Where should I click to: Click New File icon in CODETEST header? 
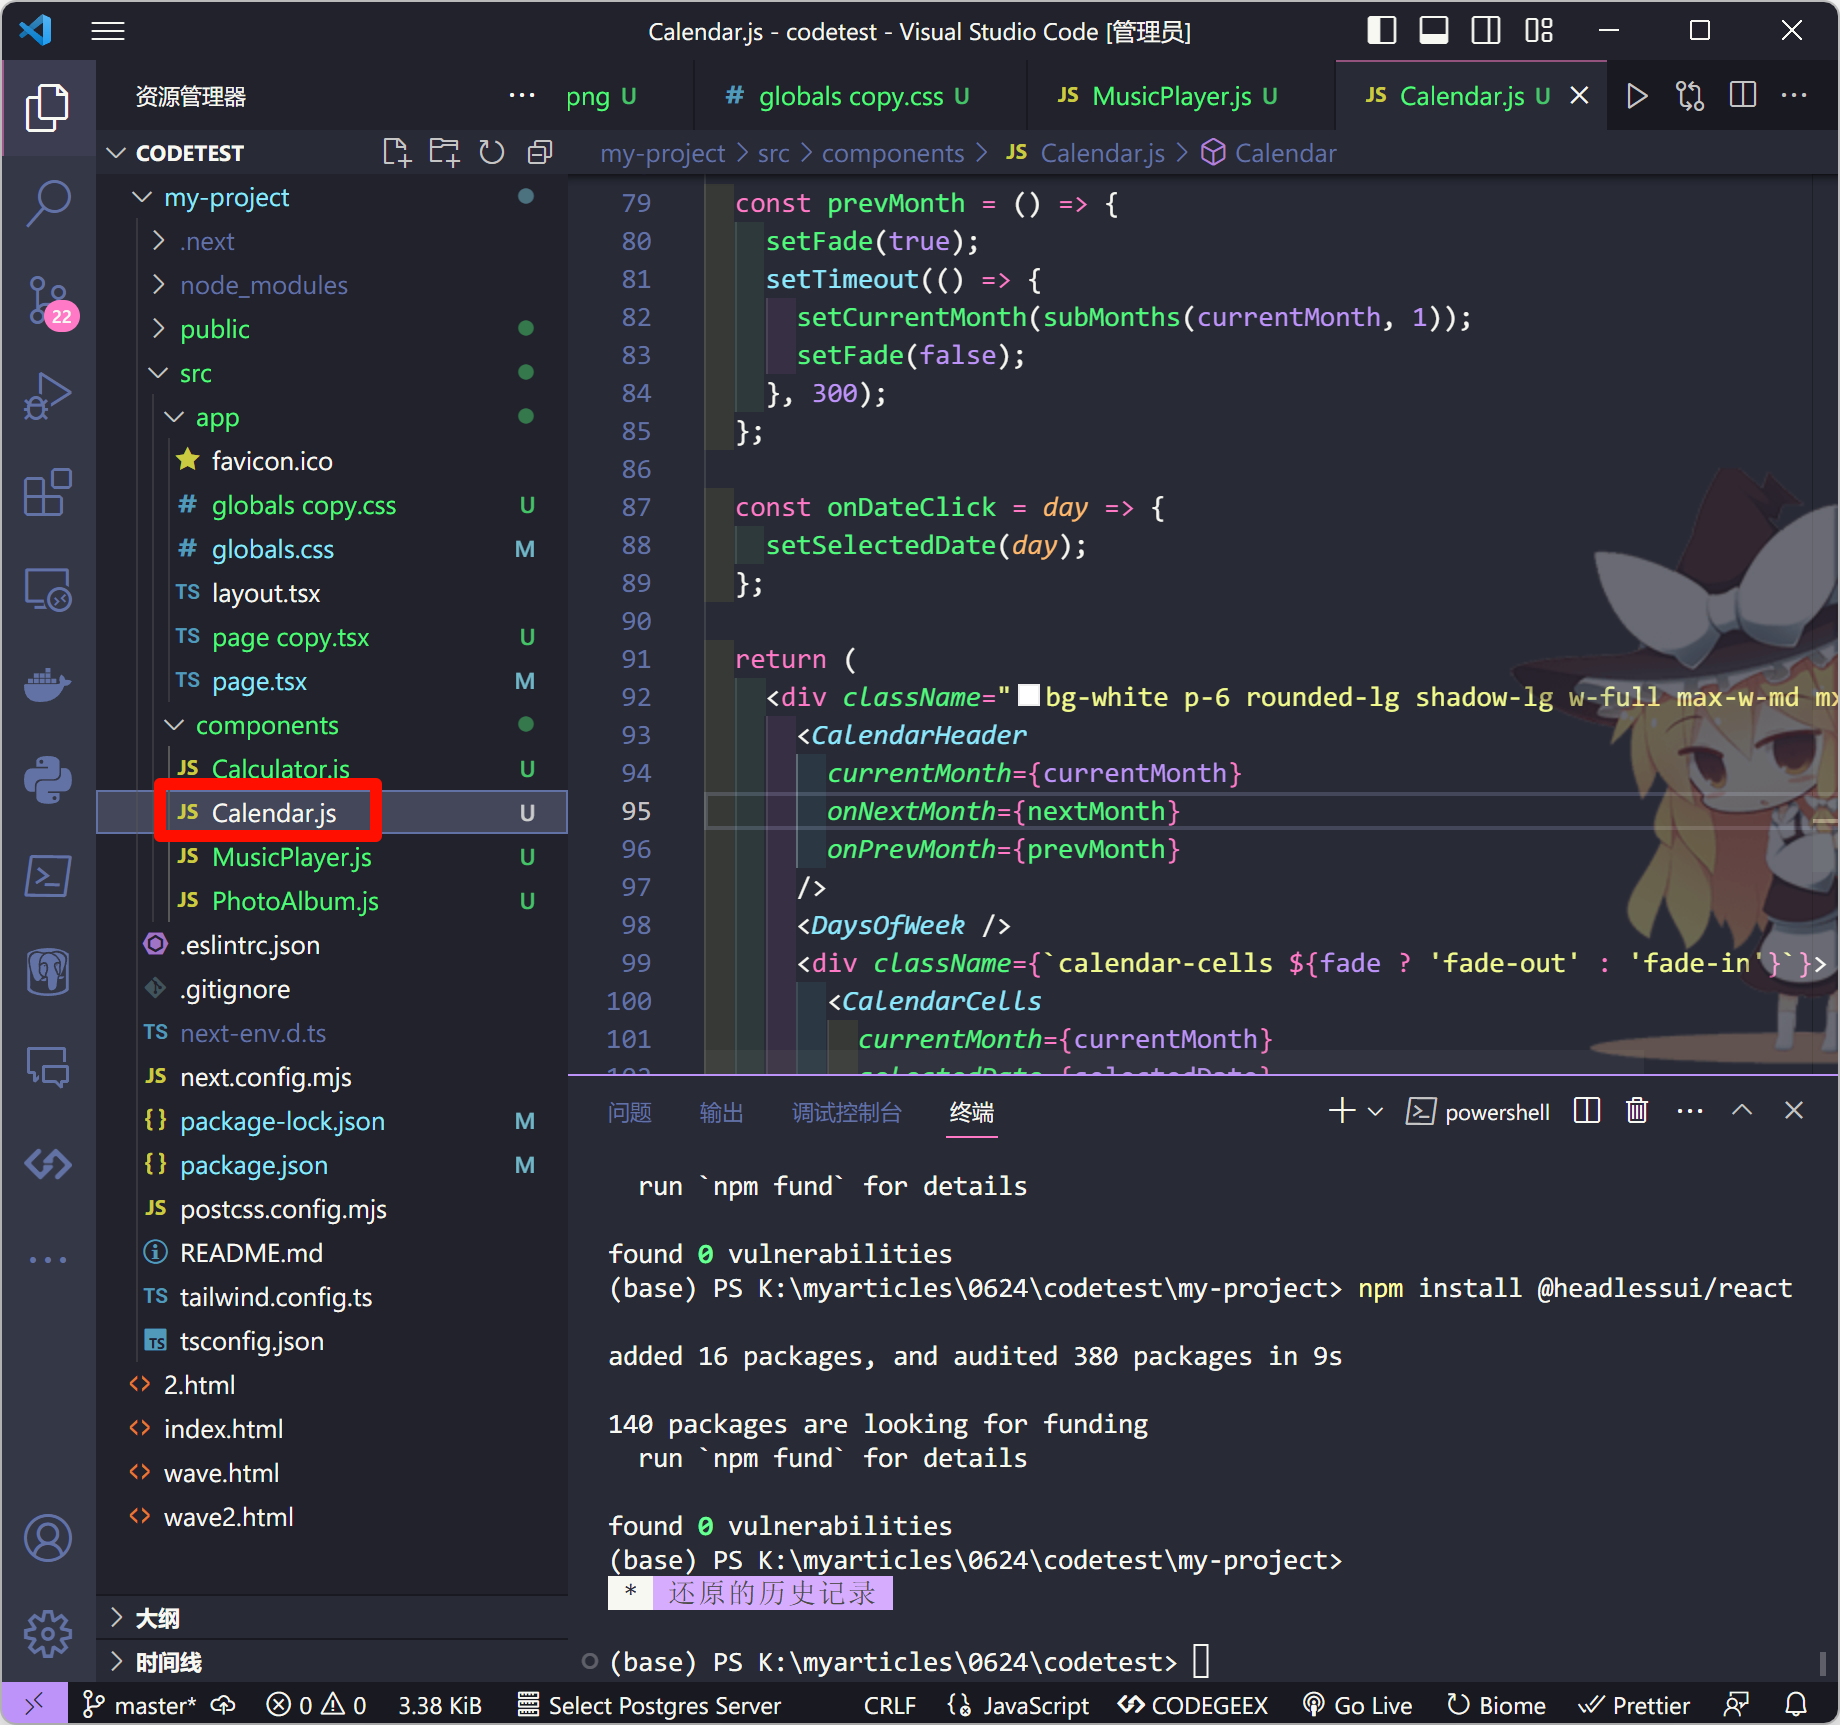coord(396,153)
